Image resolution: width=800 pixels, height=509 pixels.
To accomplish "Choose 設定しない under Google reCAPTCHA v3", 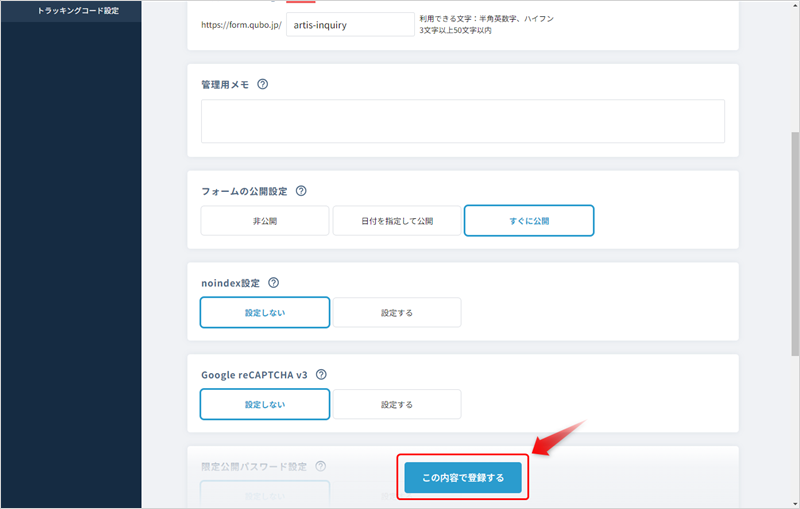I will (265, 404).
